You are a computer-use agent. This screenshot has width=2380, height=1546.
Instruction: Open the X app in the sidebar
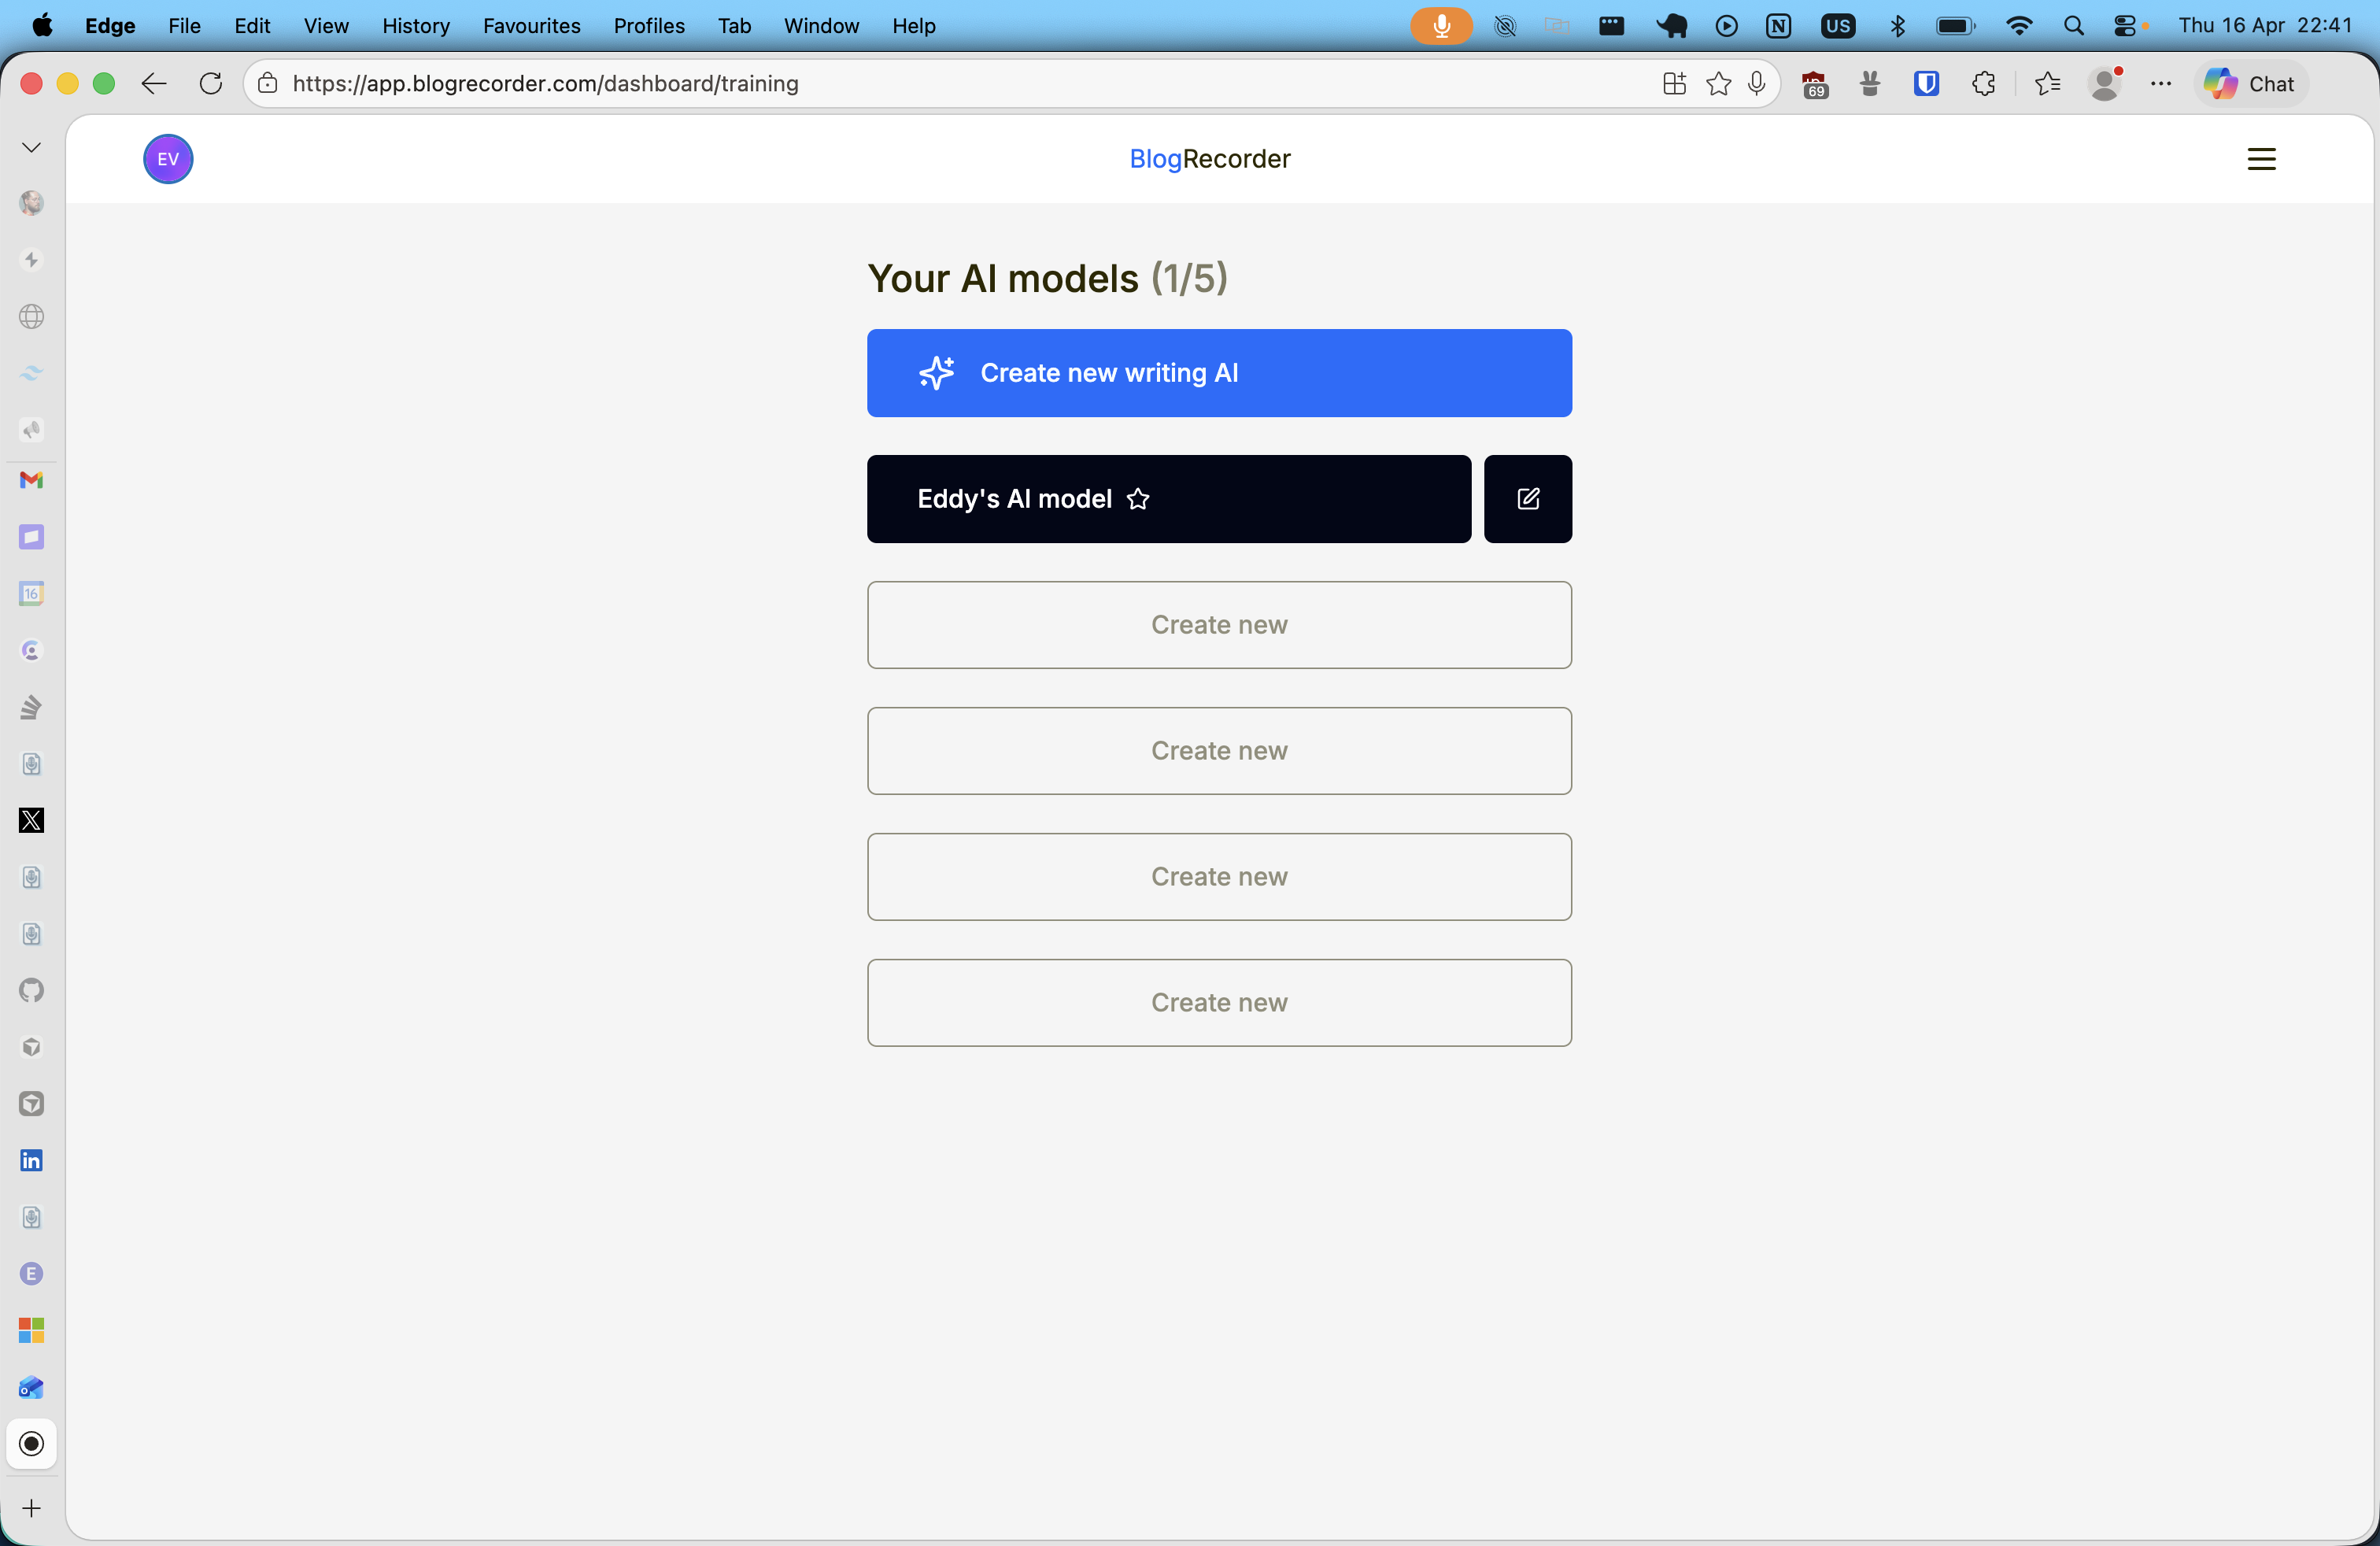31,820
